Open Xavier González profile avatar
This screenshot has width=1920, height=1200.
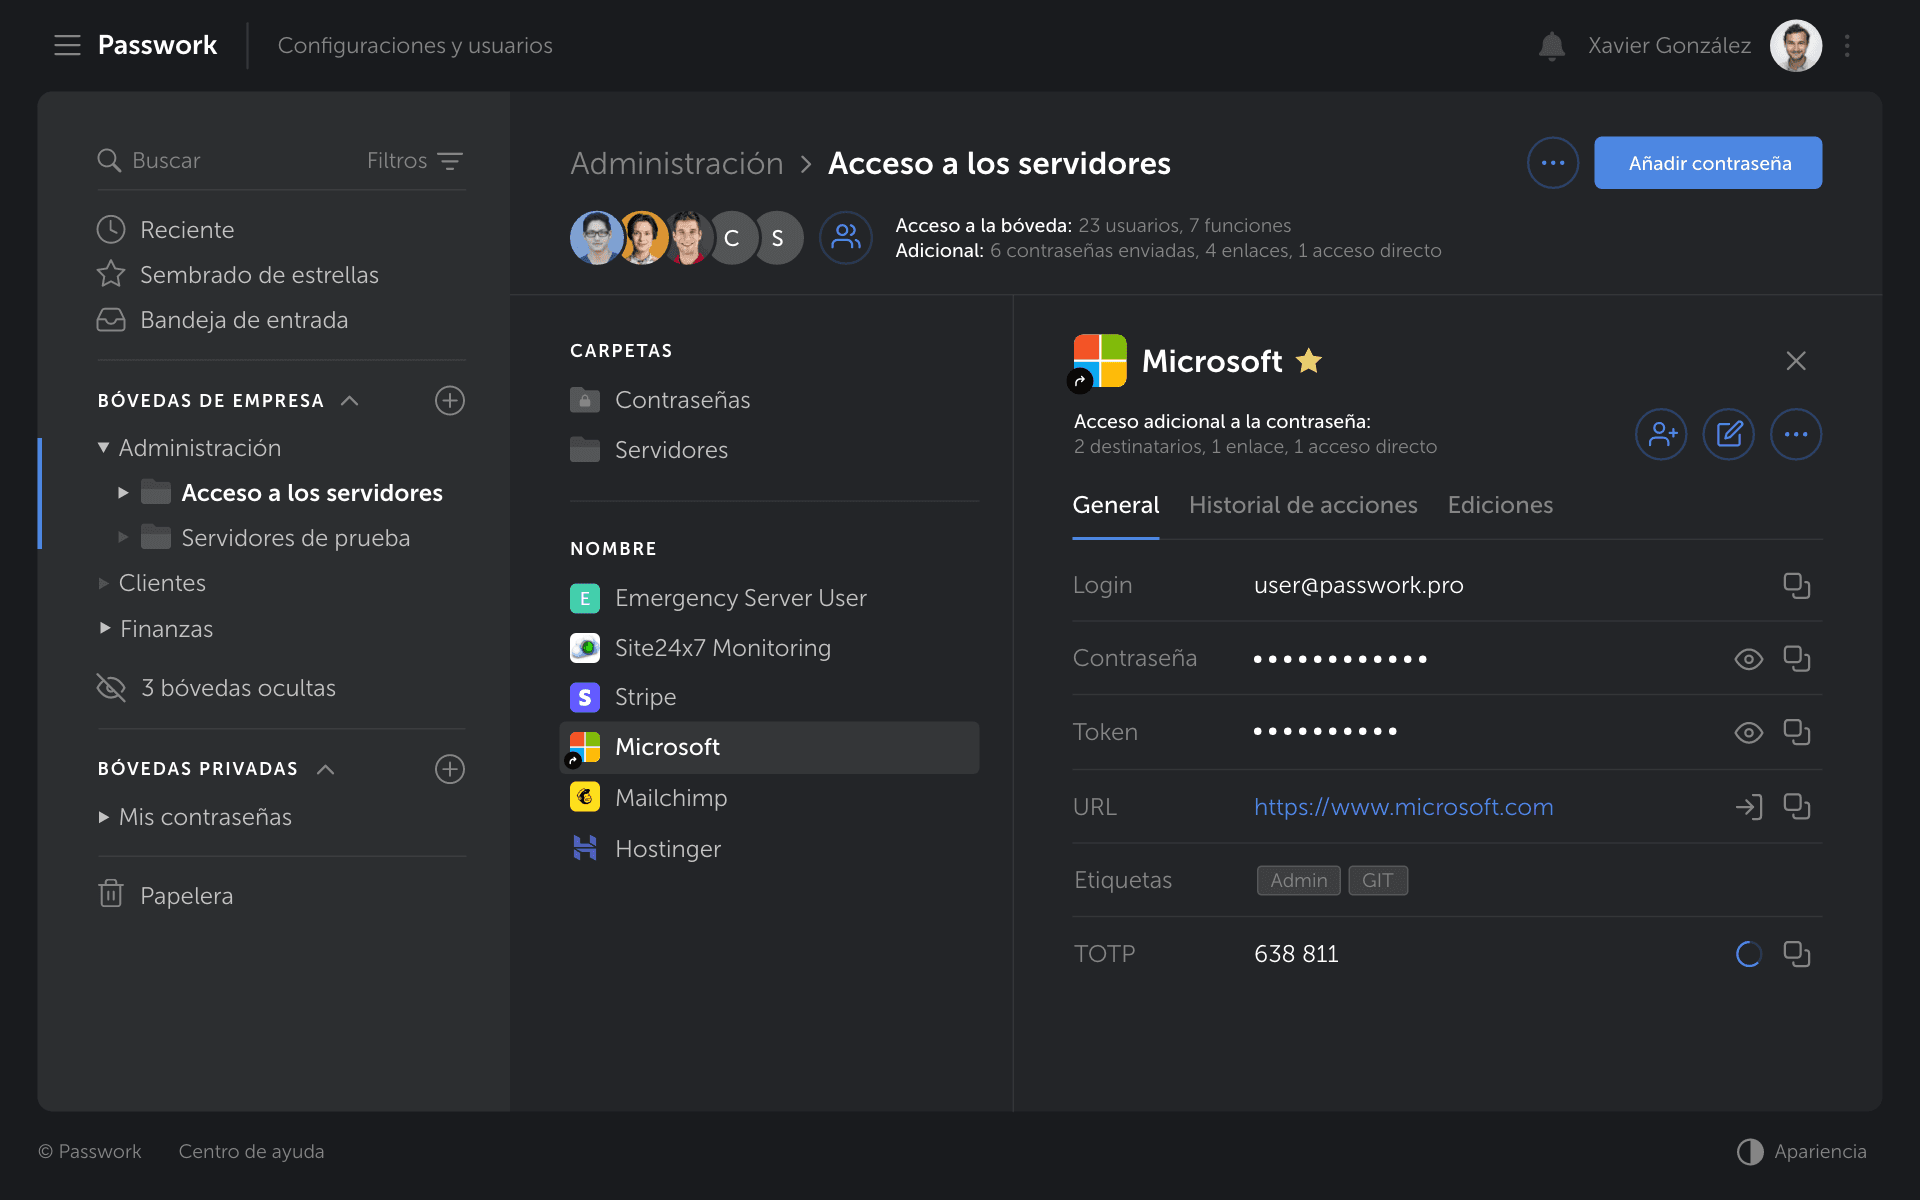pyautogui.click(x=1795, y=46)
